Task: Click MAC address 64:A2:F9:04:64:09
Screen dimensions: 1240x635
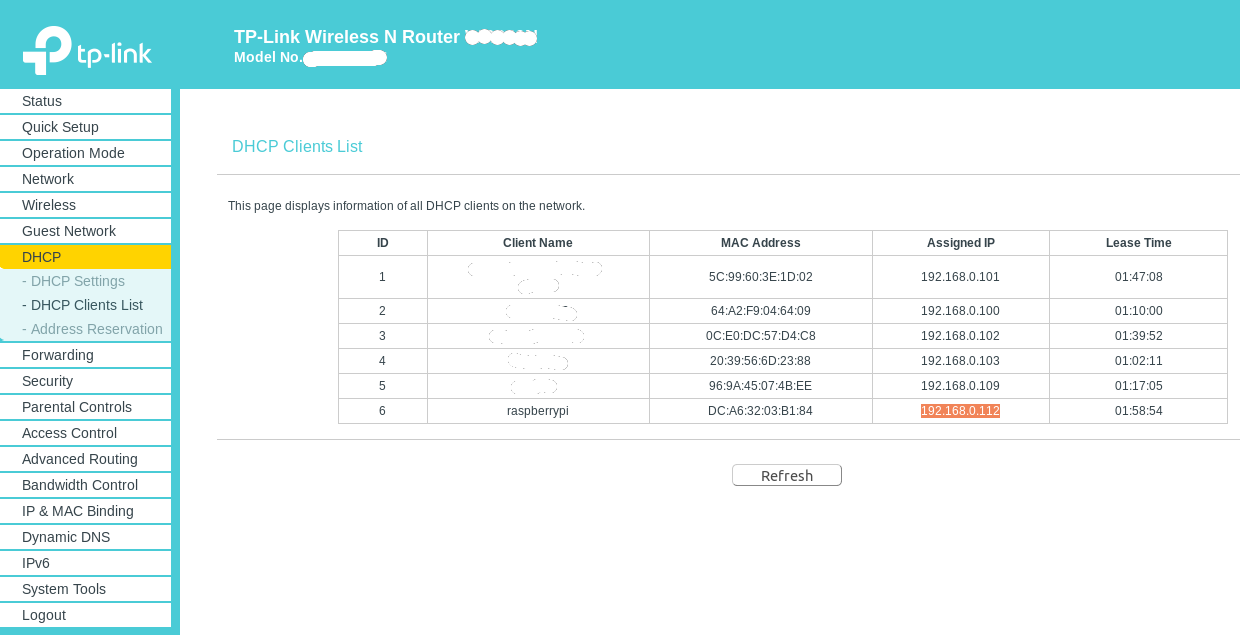Action: pyautogui.click(x=760, y=311)
